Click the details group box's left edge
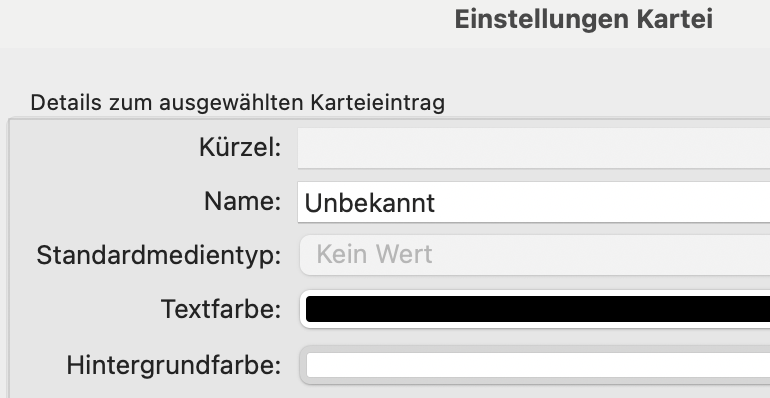The height and width of the screenshot is (398, 770). click(x=8, y=258)
